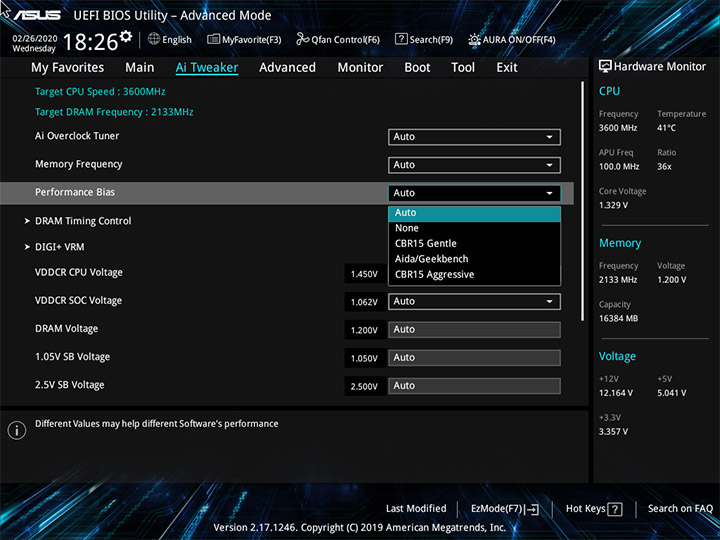The width and height of the screenshot is (720, 540).
Task: Click Qfan Control(F6) label
Action: 345,39
